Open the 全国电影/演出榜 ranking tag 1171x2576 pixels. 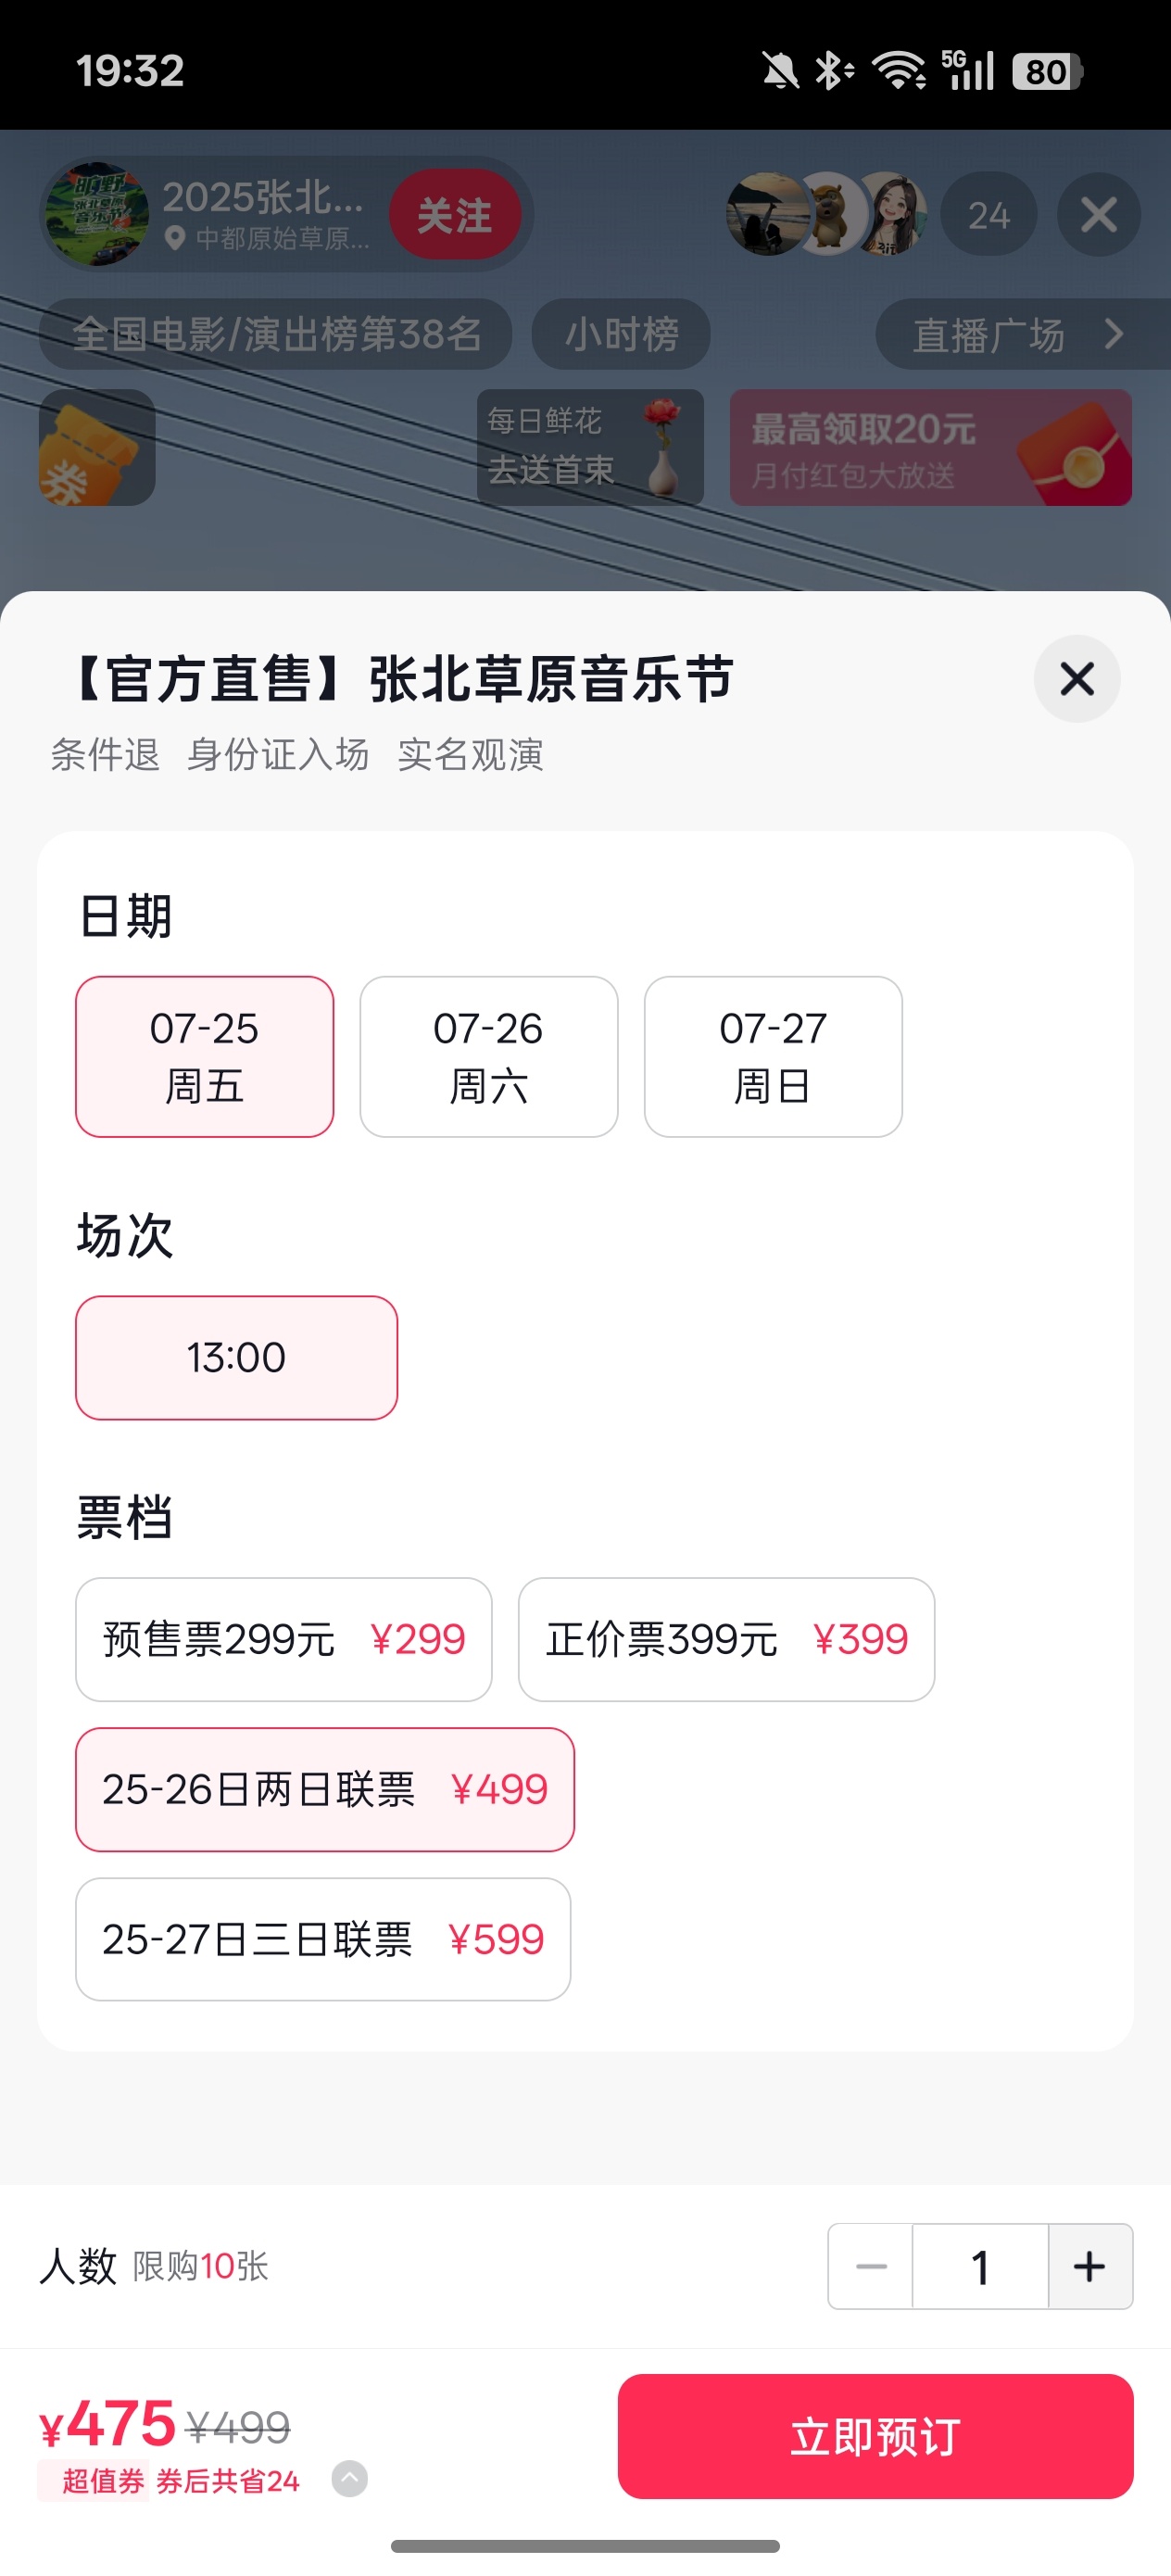[276, 334]
